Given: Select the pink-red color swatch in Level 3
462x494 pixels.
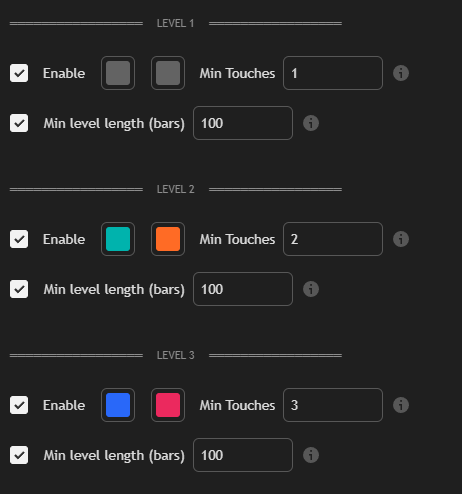Looking at the screenshot, I should click(168, 405).
